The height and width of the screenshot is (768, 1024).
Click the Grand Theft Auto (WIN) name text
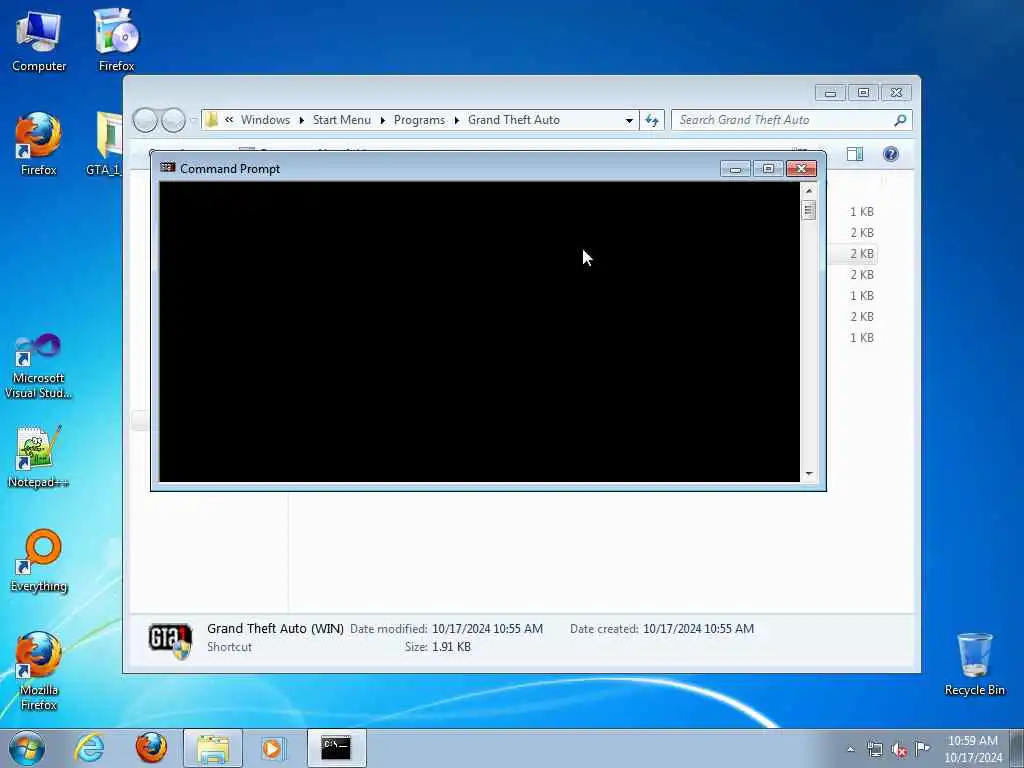click(275, 629)
